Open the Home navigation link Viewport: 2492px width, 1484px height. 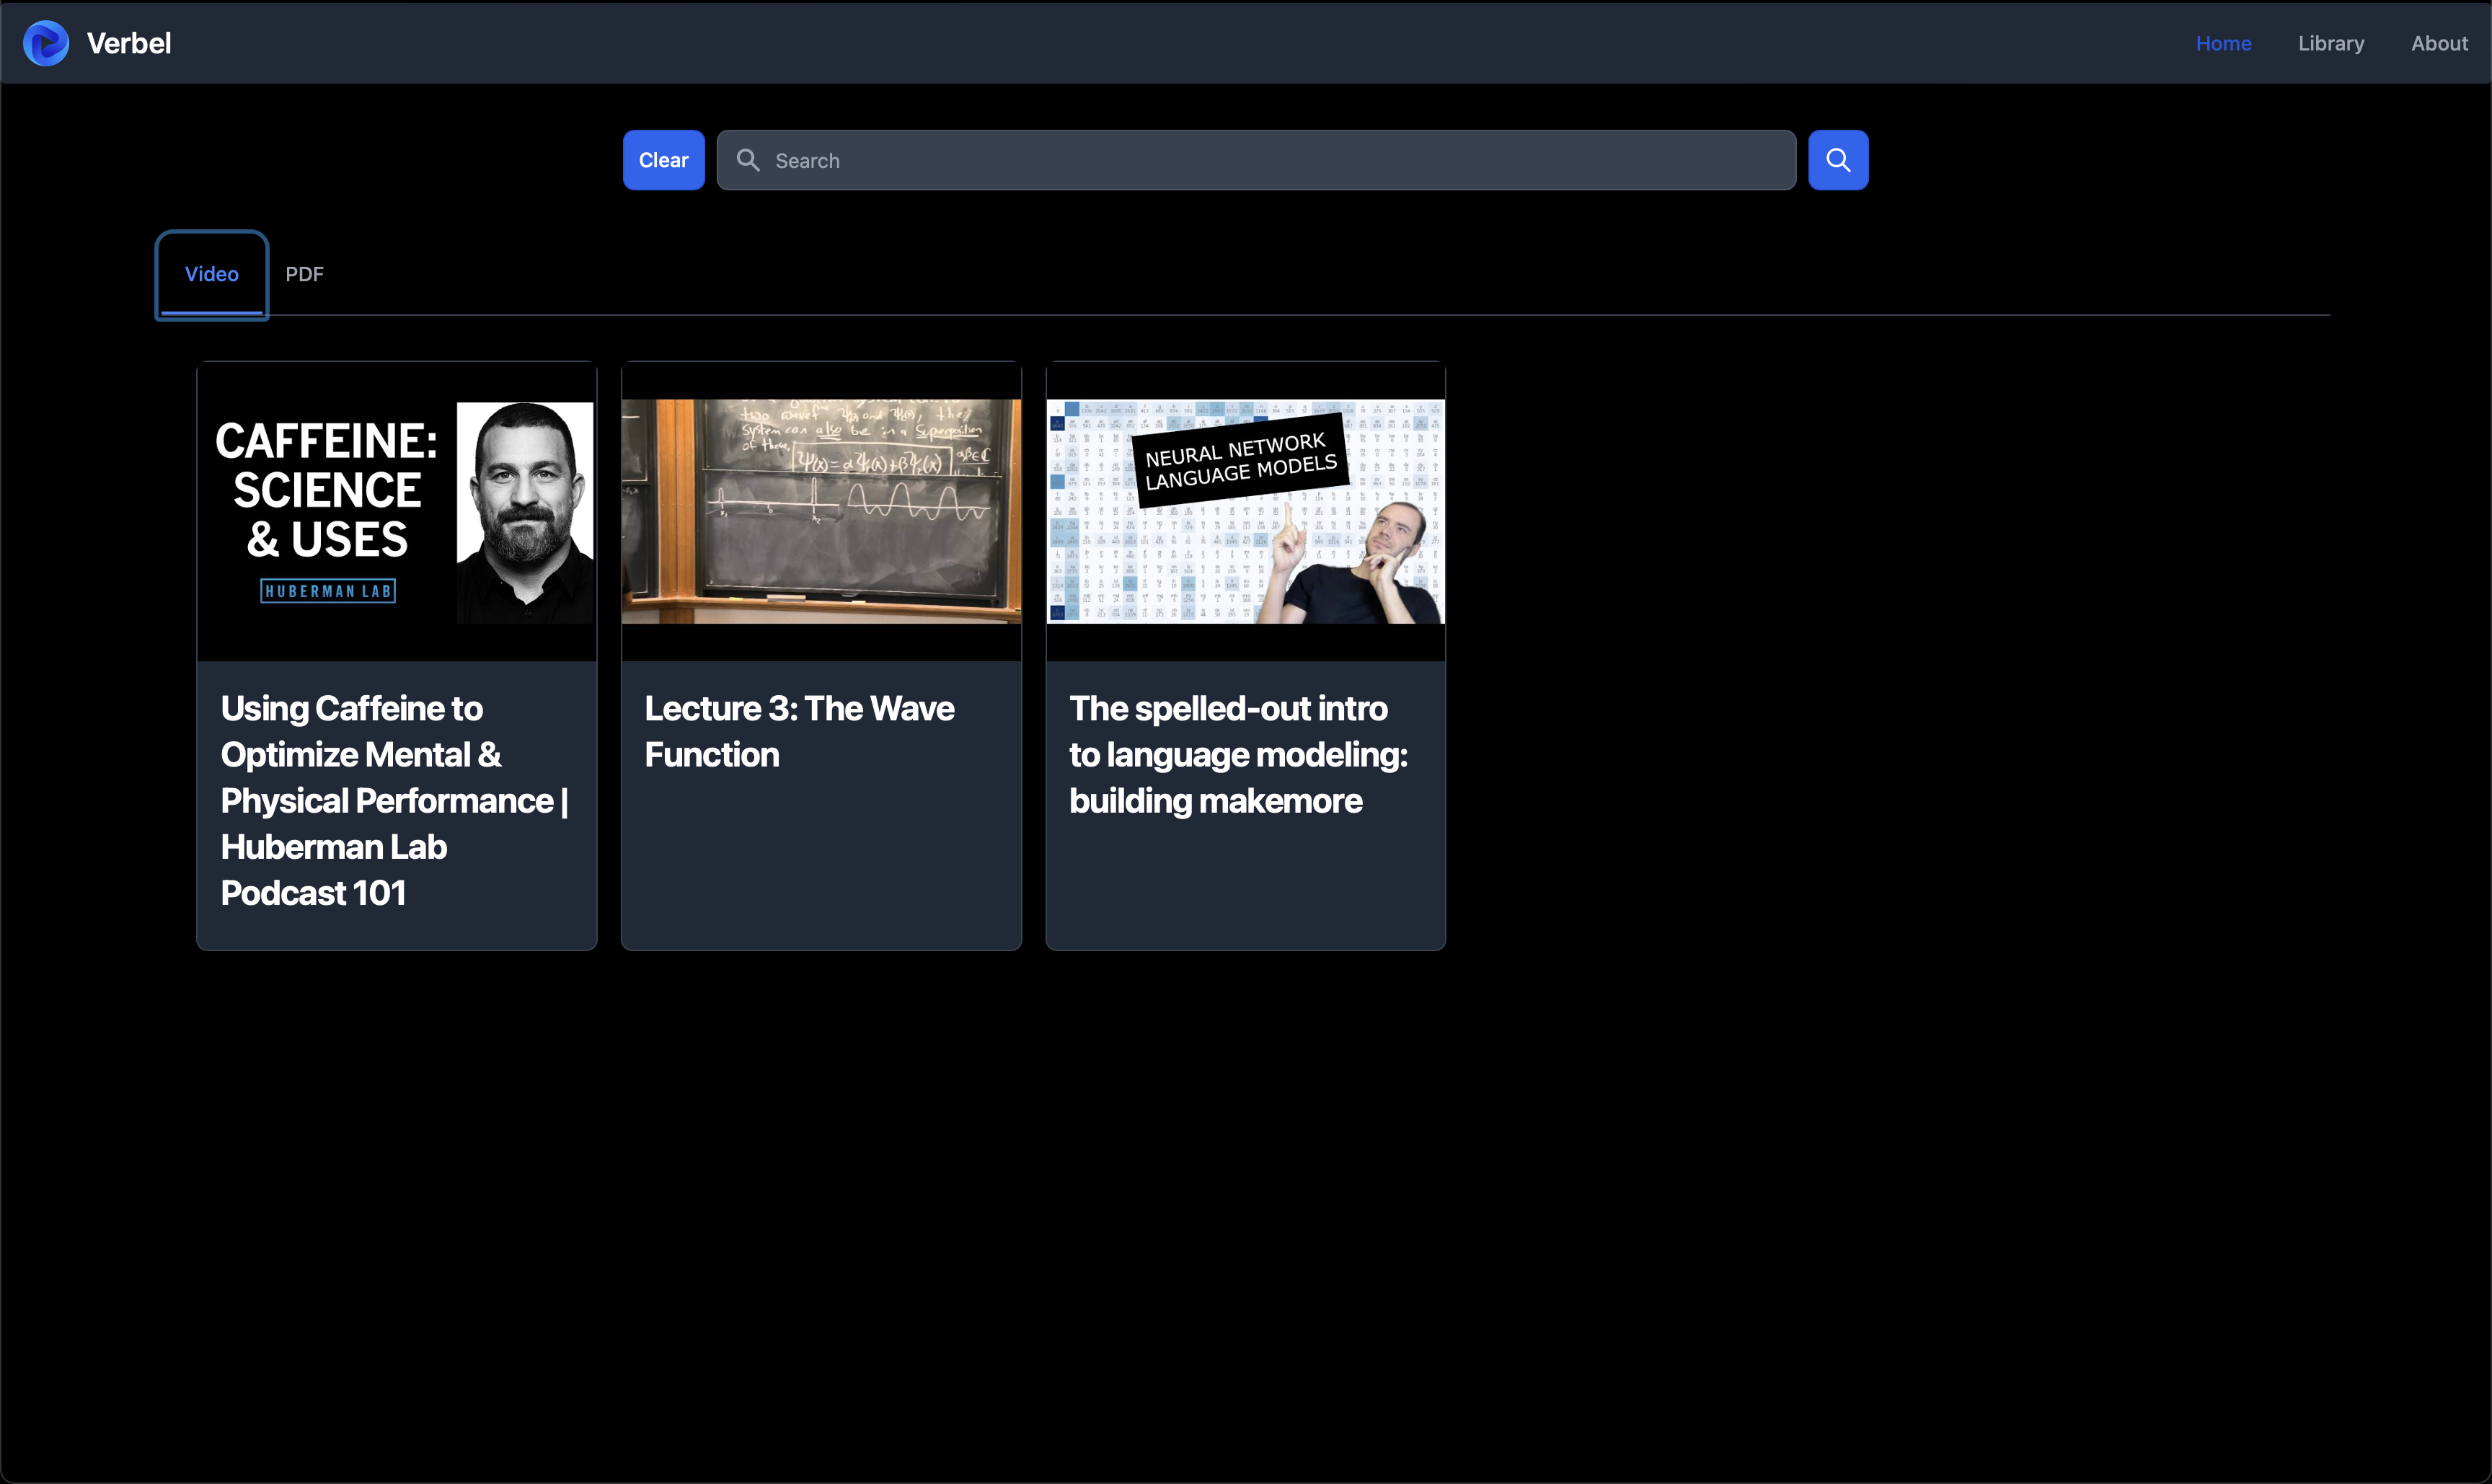point(2222,43)
